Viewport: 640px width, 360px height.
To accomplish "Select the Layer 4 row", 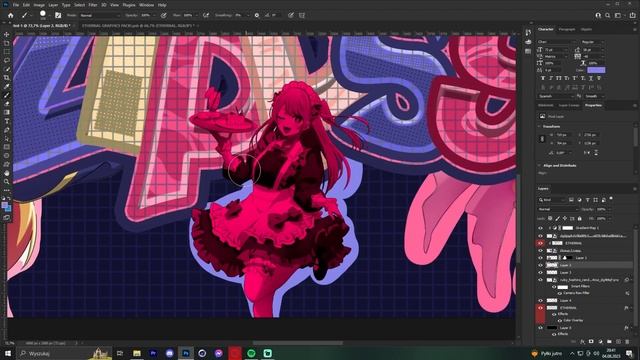I will (585, 300).
